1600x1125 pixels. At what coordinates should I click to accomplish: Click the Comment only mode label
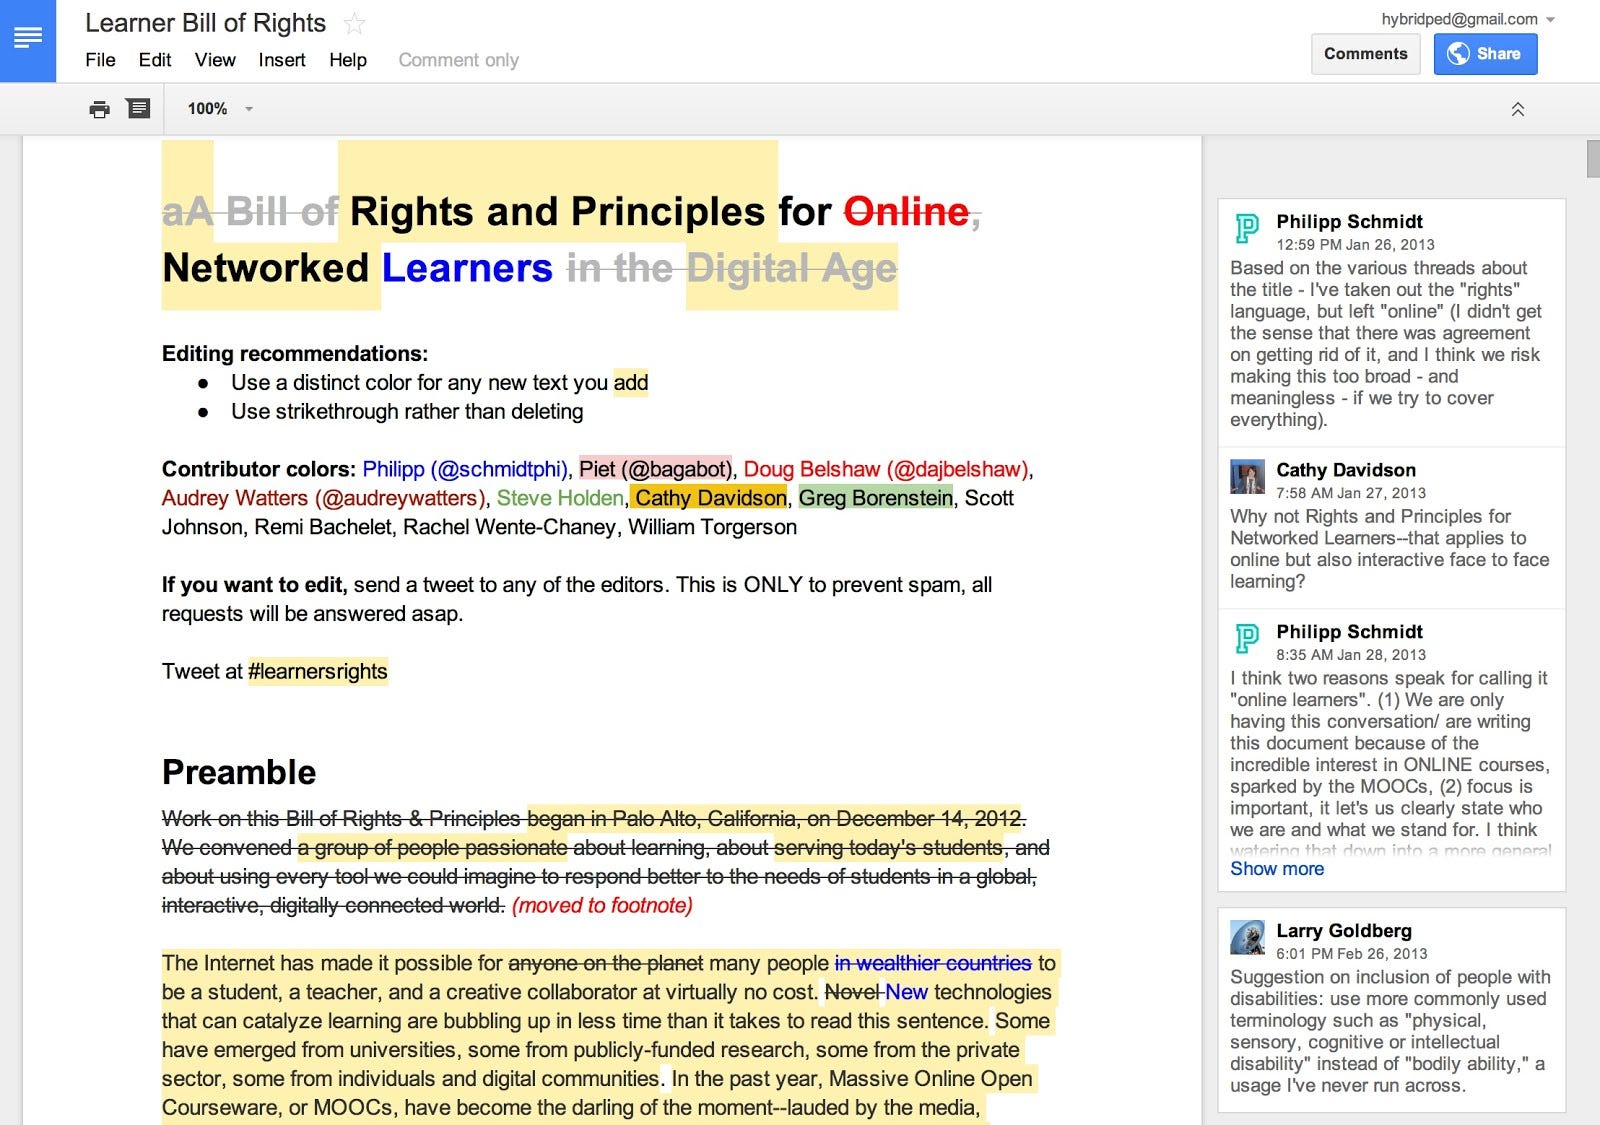click(x=458, y=60)
